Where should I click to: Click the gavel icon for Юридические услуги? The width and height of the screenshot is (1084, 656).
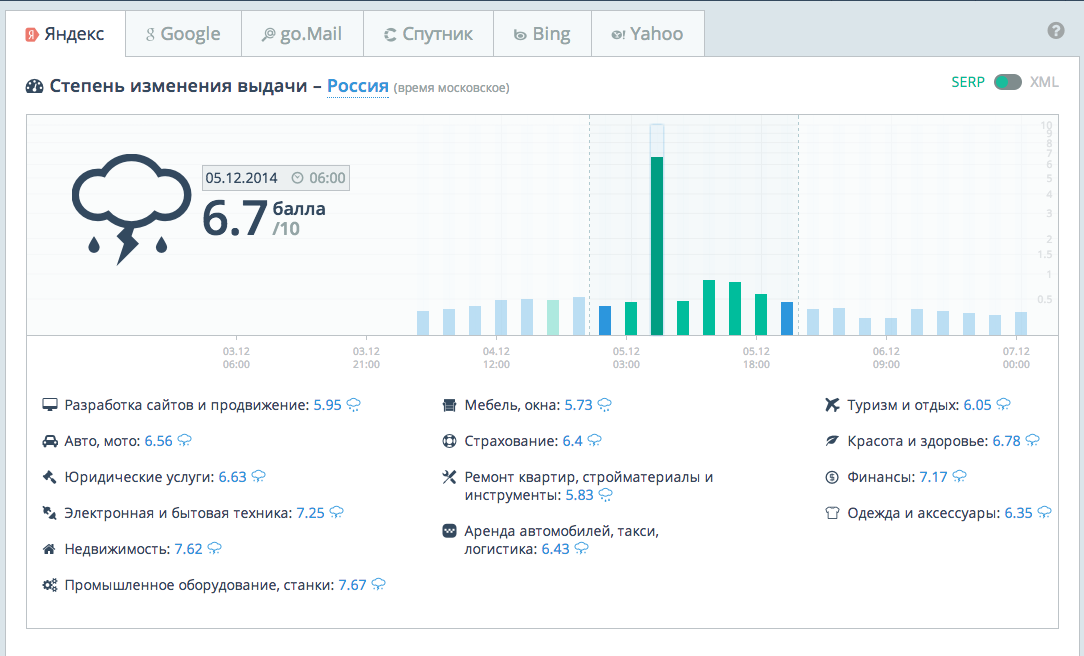coord(49,477)
